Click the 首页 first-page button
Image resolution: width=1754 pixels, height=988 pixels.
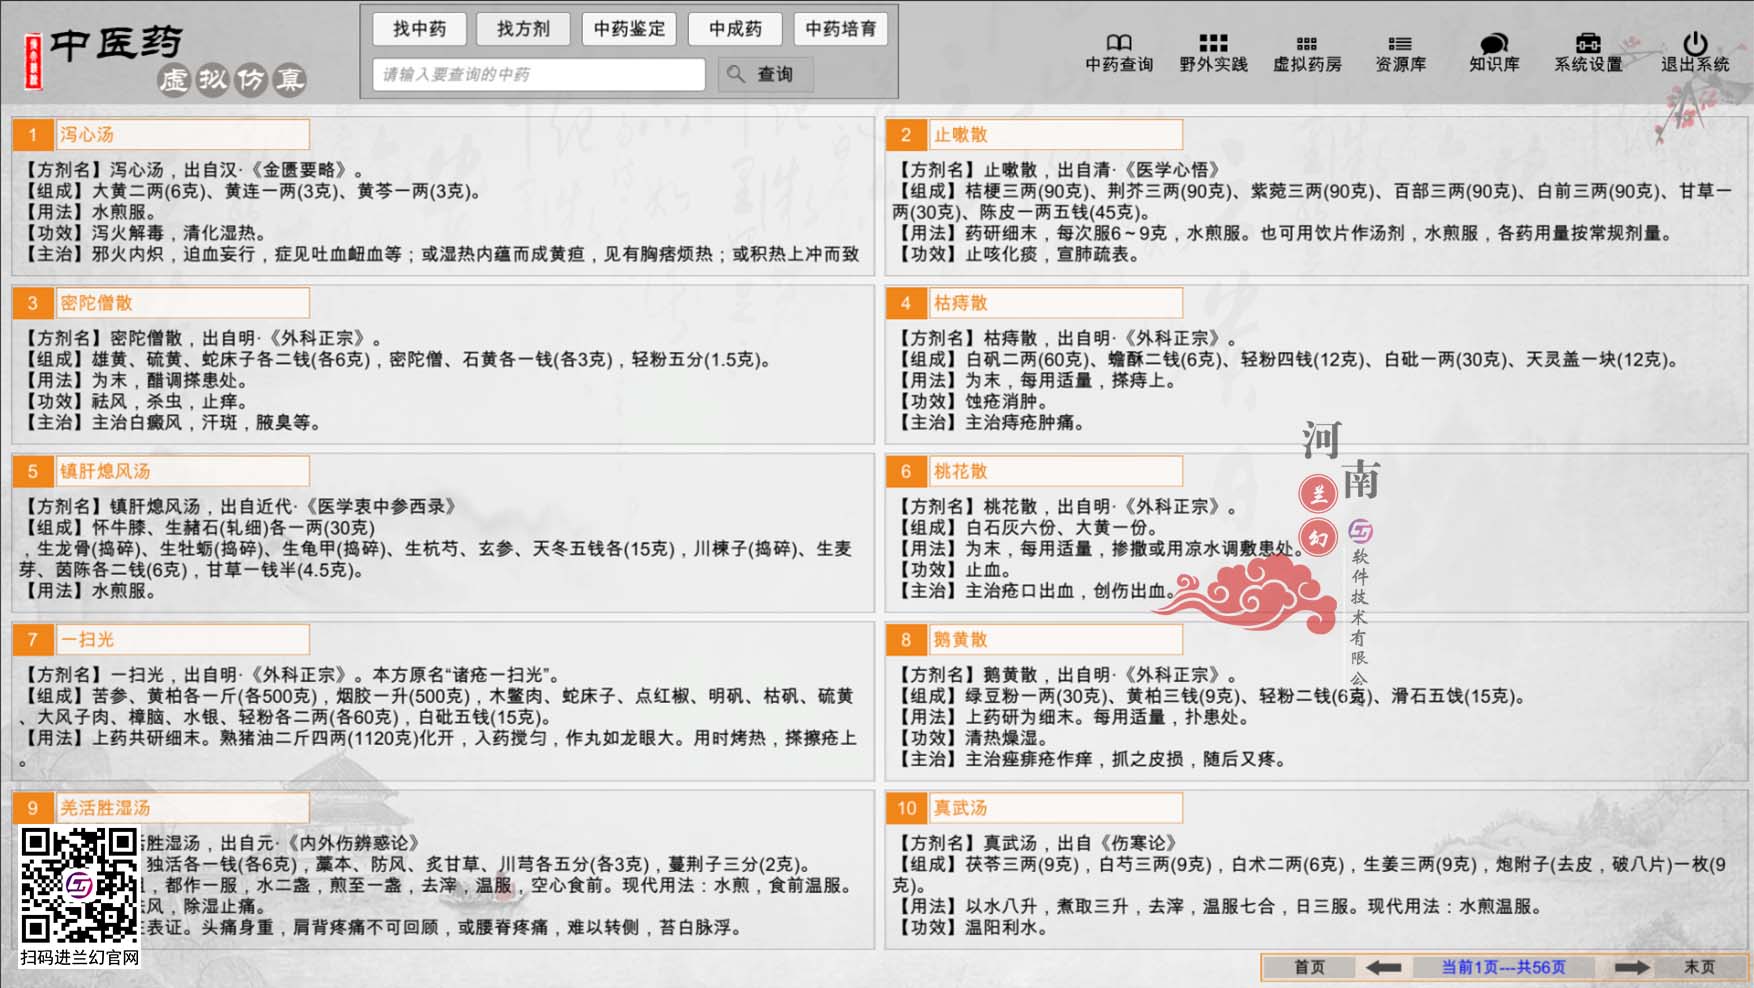tap(1310, 967)
